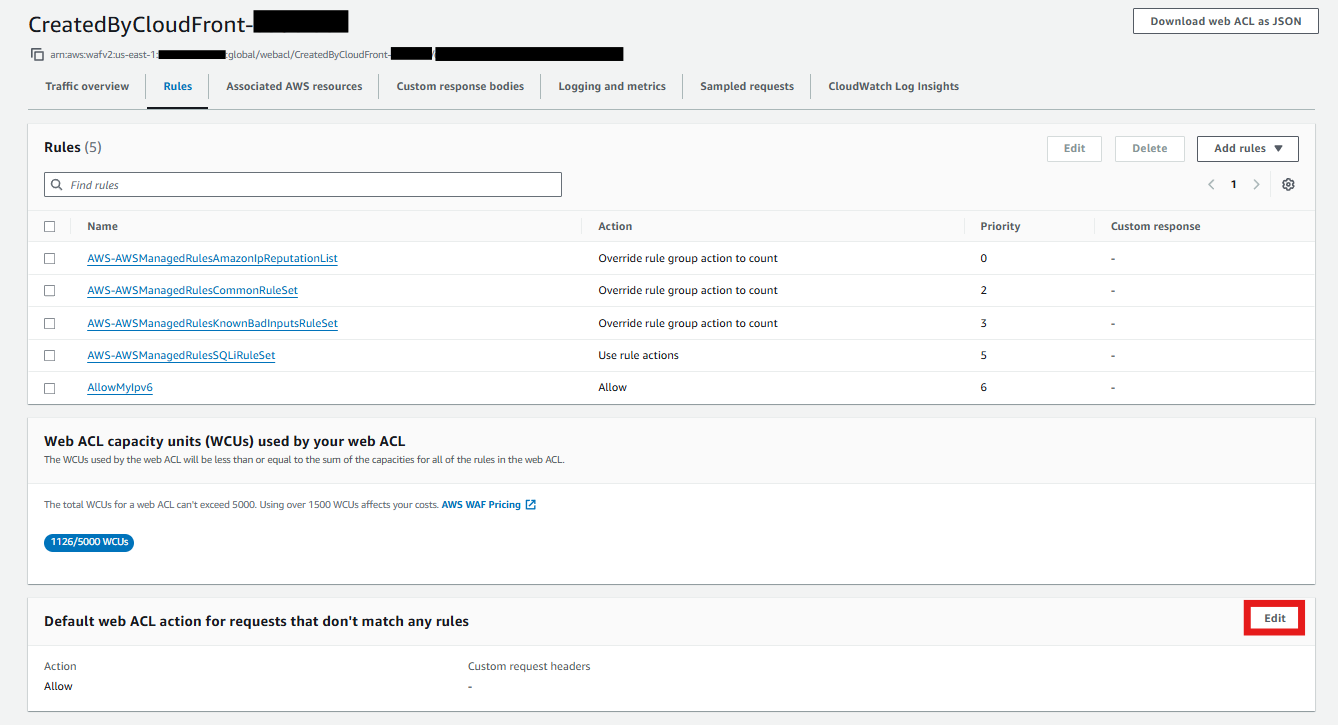This screenshot has height=725, width=1338.
Task: Click the Custom response column header
Action: pos(1155,226)
